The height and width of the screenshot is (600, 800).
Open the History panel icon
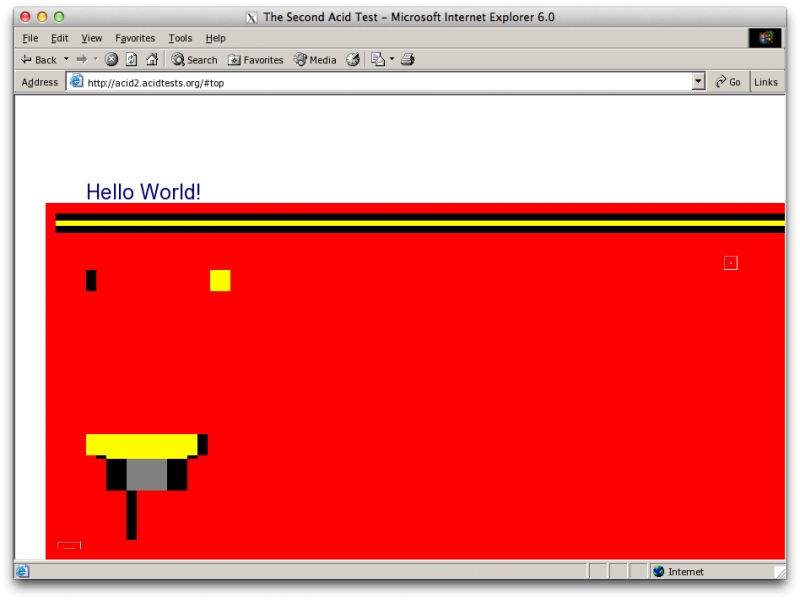(x=353, y=60)
